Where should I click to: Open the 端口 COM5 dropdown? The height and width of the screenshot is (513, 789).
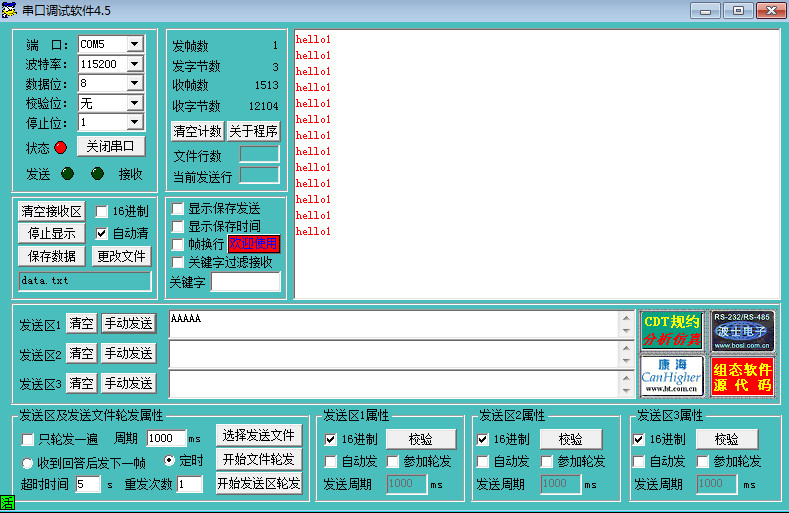pos(134,44)
